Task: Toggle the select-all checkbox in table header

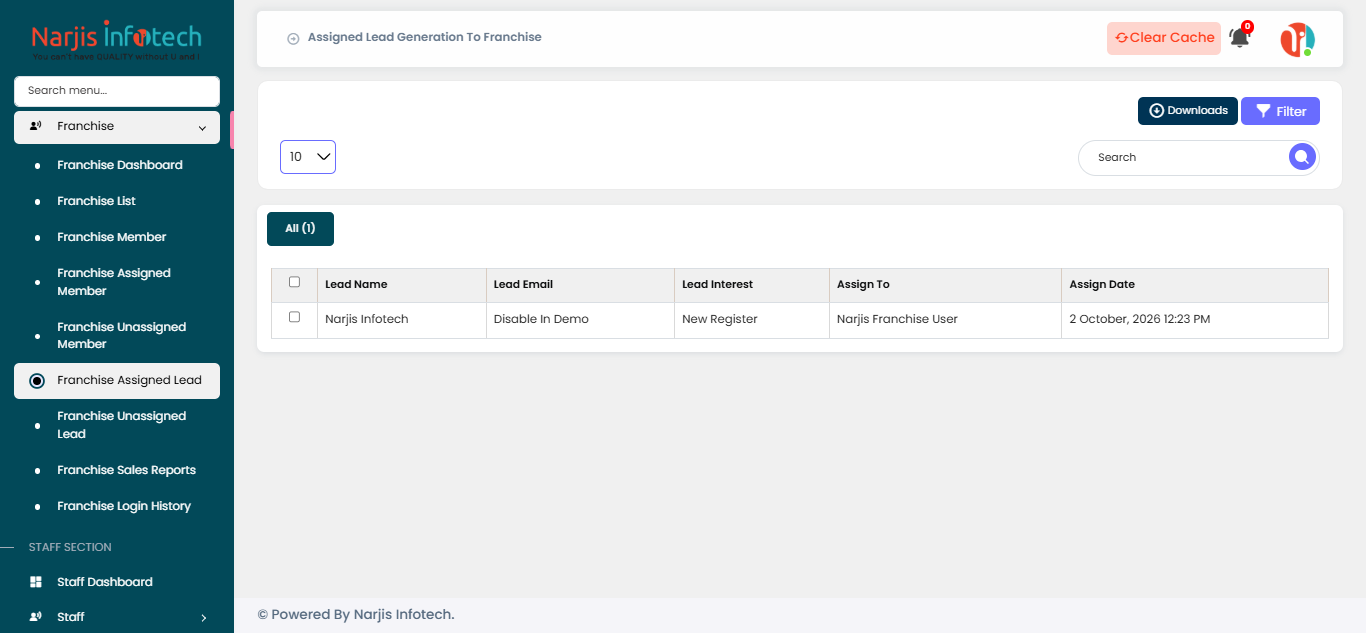Action: (x=294, y=282)
